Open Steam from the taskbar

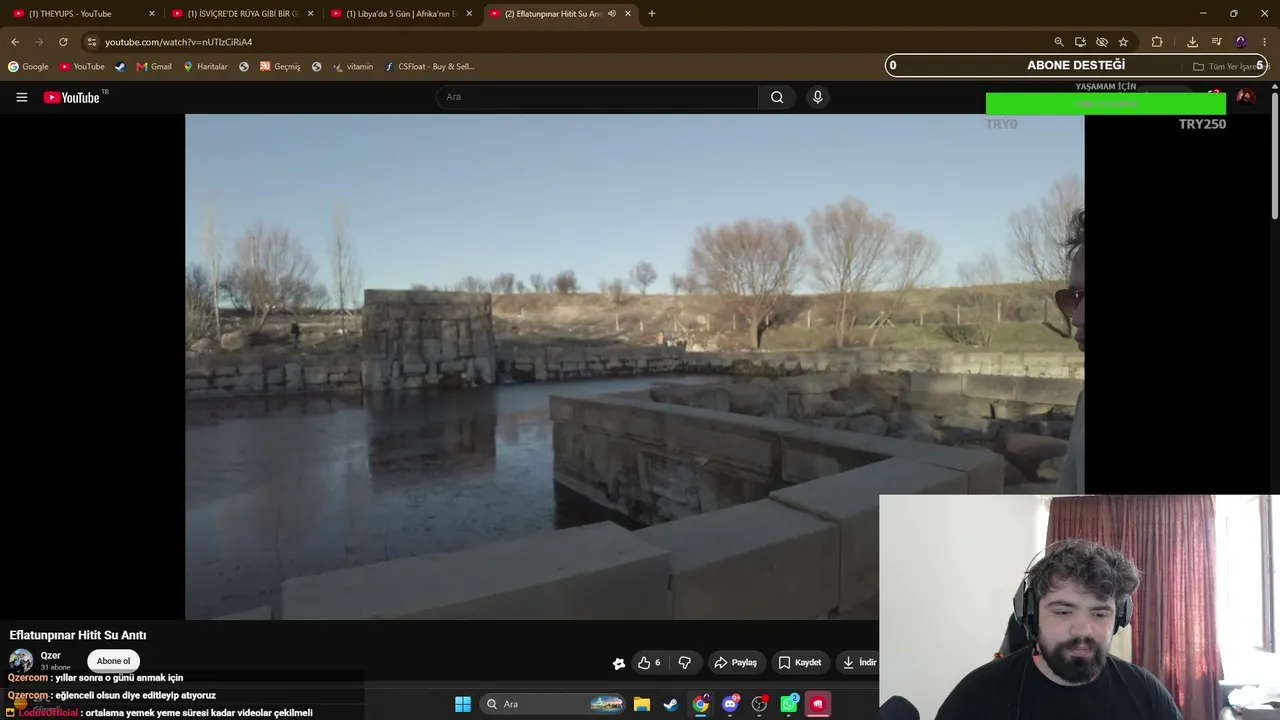tap(671, 704)
